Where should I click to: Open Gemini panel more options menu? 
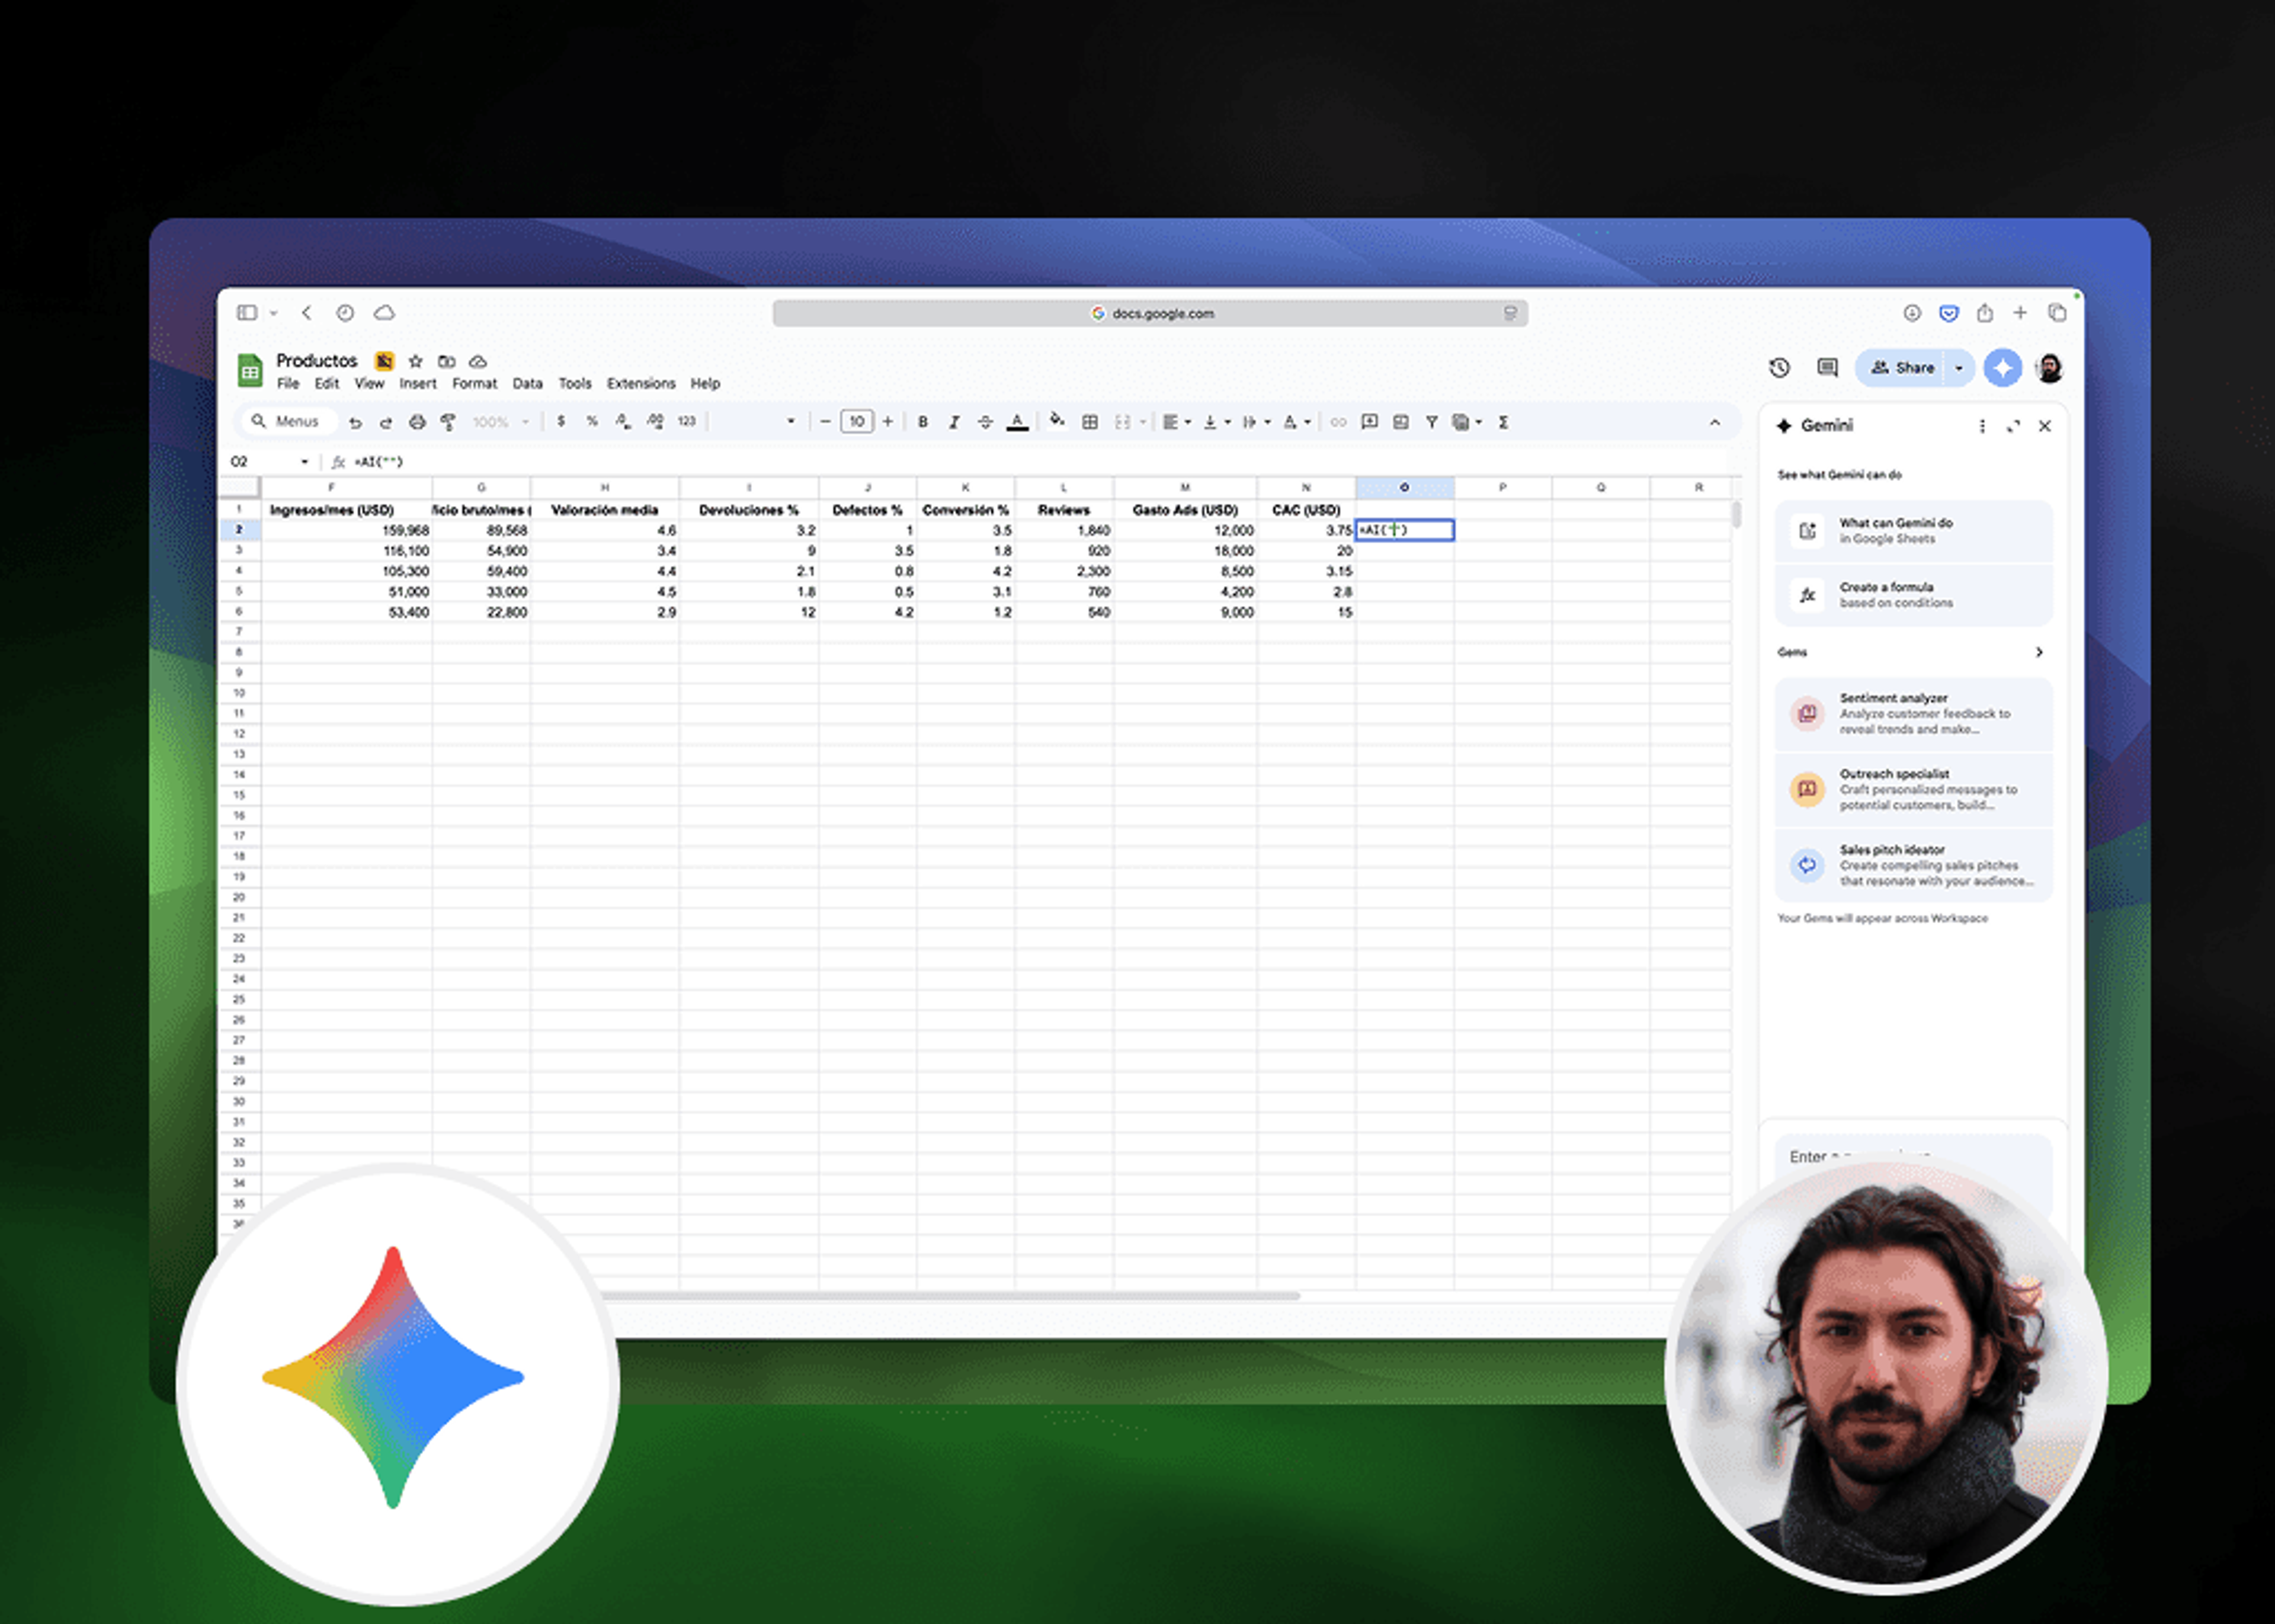[1982, 426]
